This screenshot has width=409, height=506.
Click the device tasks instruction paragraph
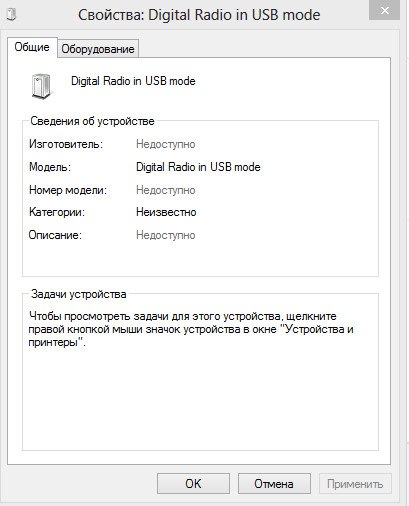(x=191, y=329)
